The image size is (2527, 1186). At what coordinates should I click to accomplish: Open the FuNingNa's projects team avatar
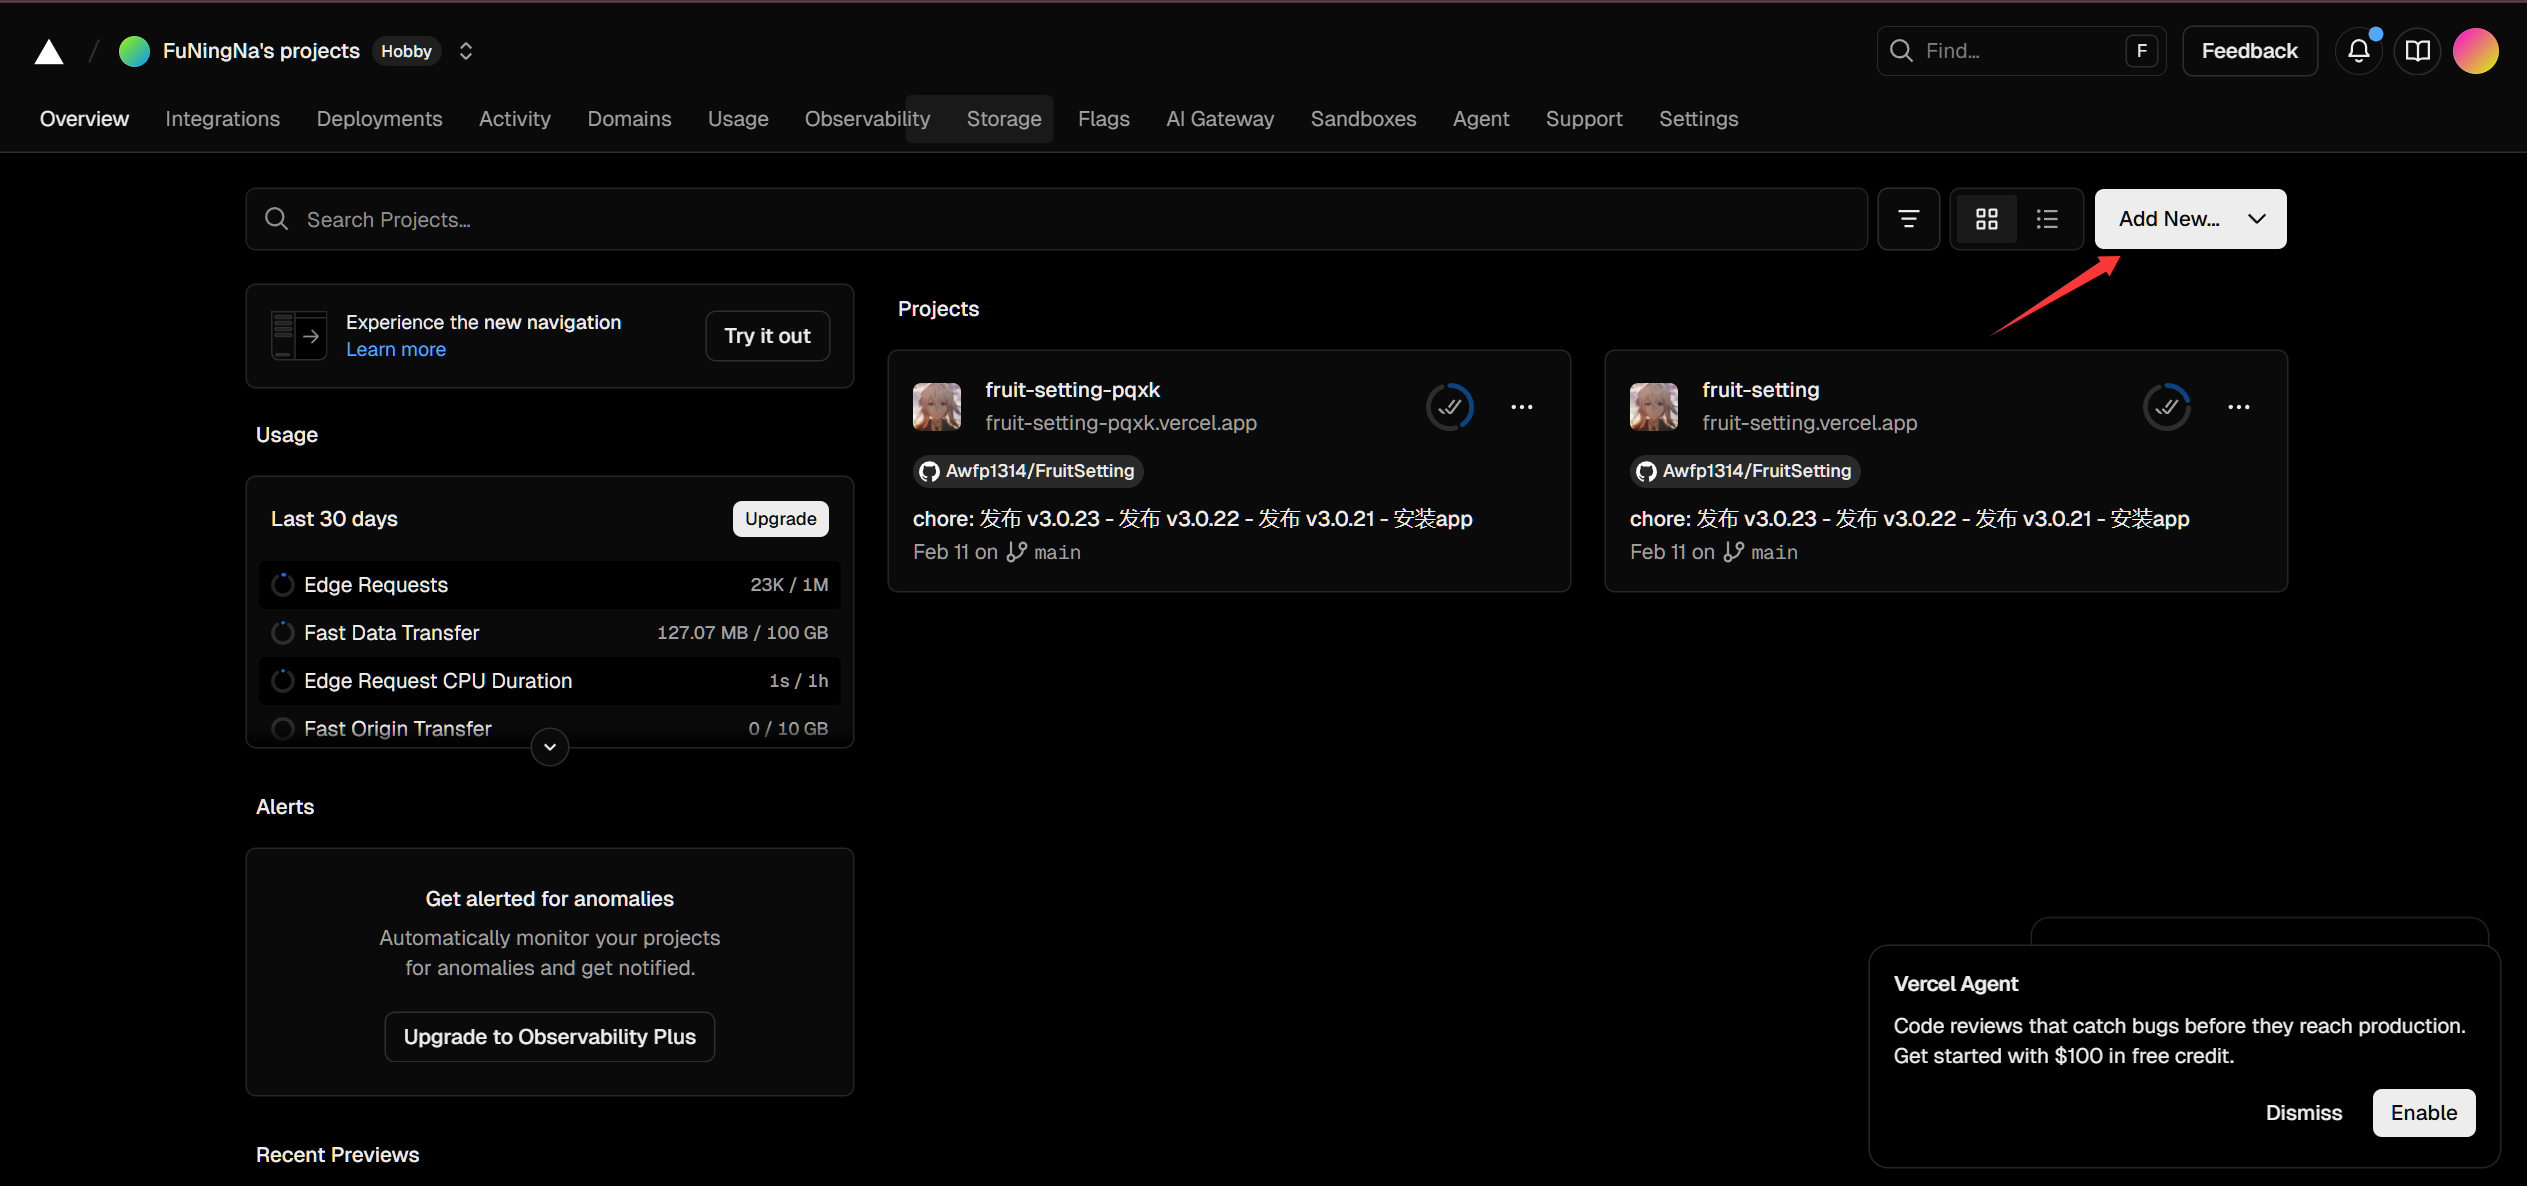[x=134, y=51]
